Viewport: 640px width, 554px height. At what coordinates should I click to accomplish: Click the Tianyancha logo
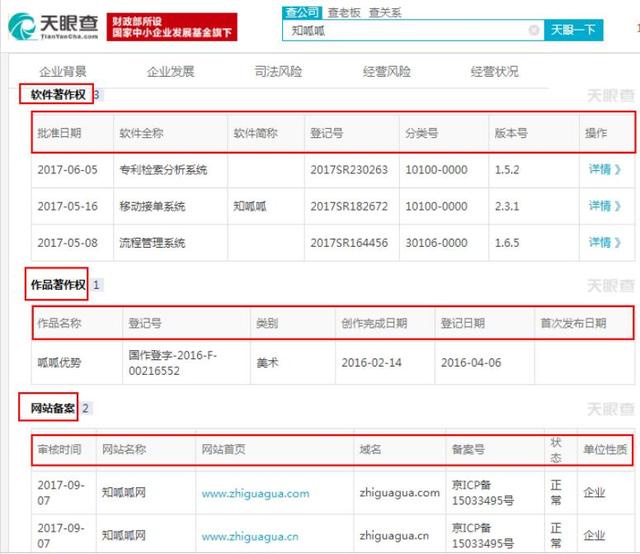[x=53, y=27]
